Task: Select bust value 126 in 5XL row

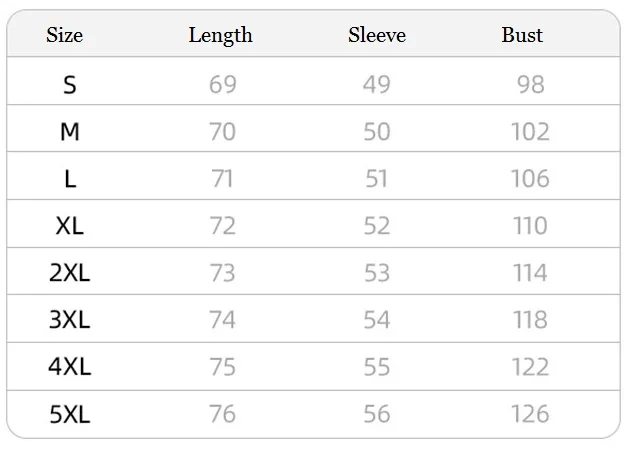Action: pyautogui.click(x=530, y=414)
